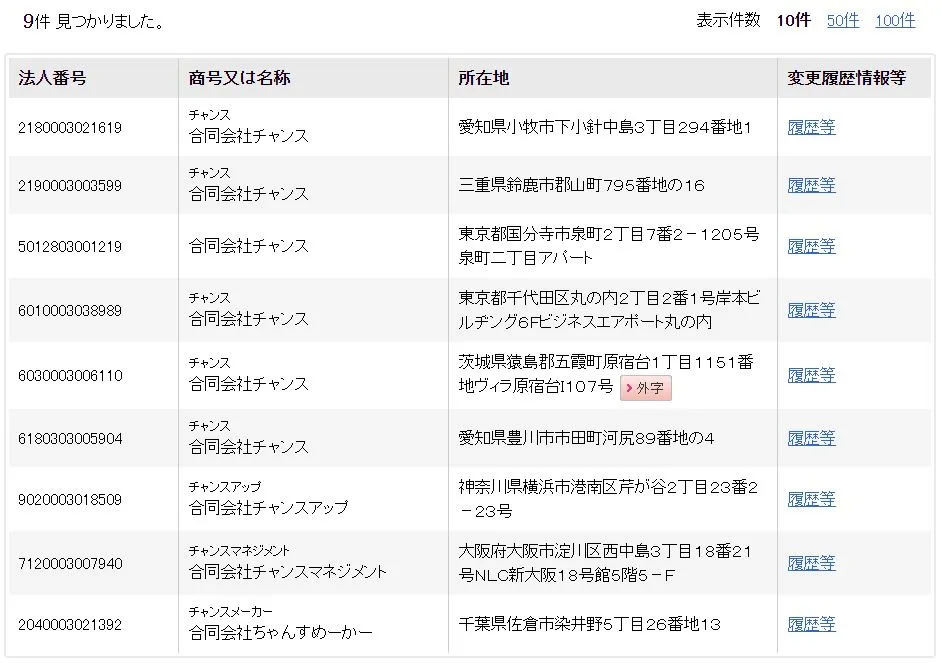Screen dimensions: 941x663
Task: Click the 変更履歴情報等 column header
Action: pos(846,78)
